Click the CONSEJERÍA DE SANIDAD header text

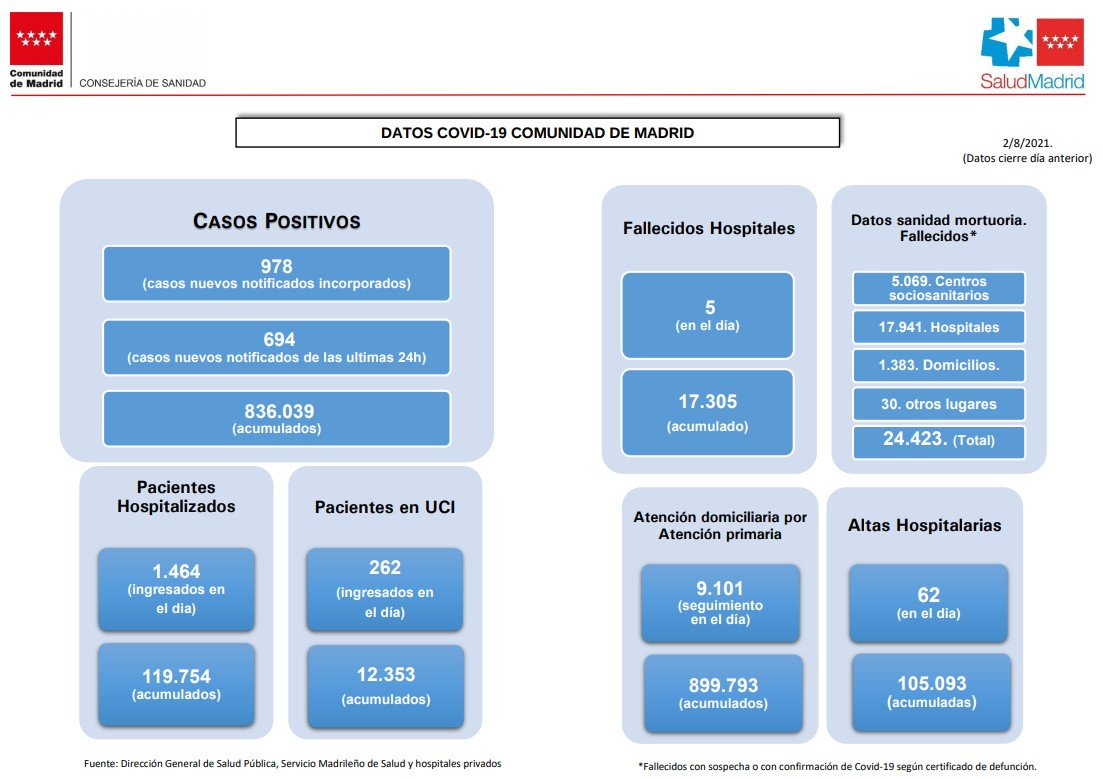pyautogui.click(x=143, y=83)
